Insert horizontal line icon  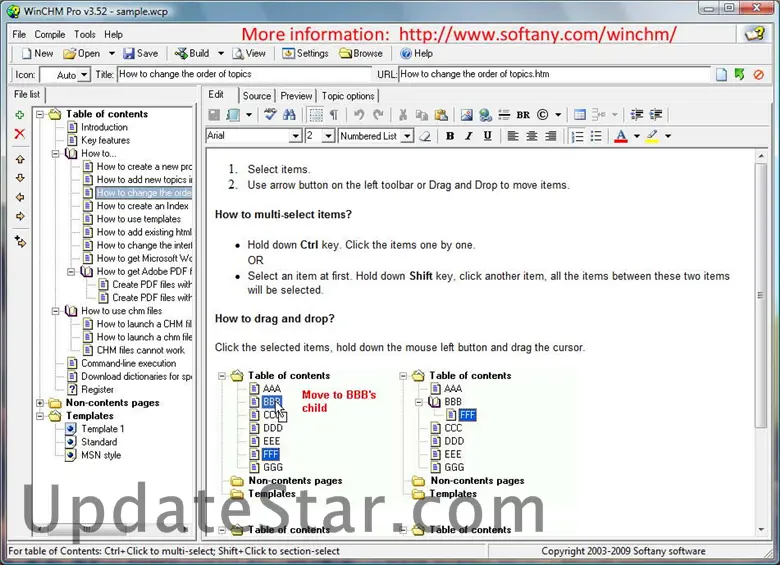(x=504, y=115)
